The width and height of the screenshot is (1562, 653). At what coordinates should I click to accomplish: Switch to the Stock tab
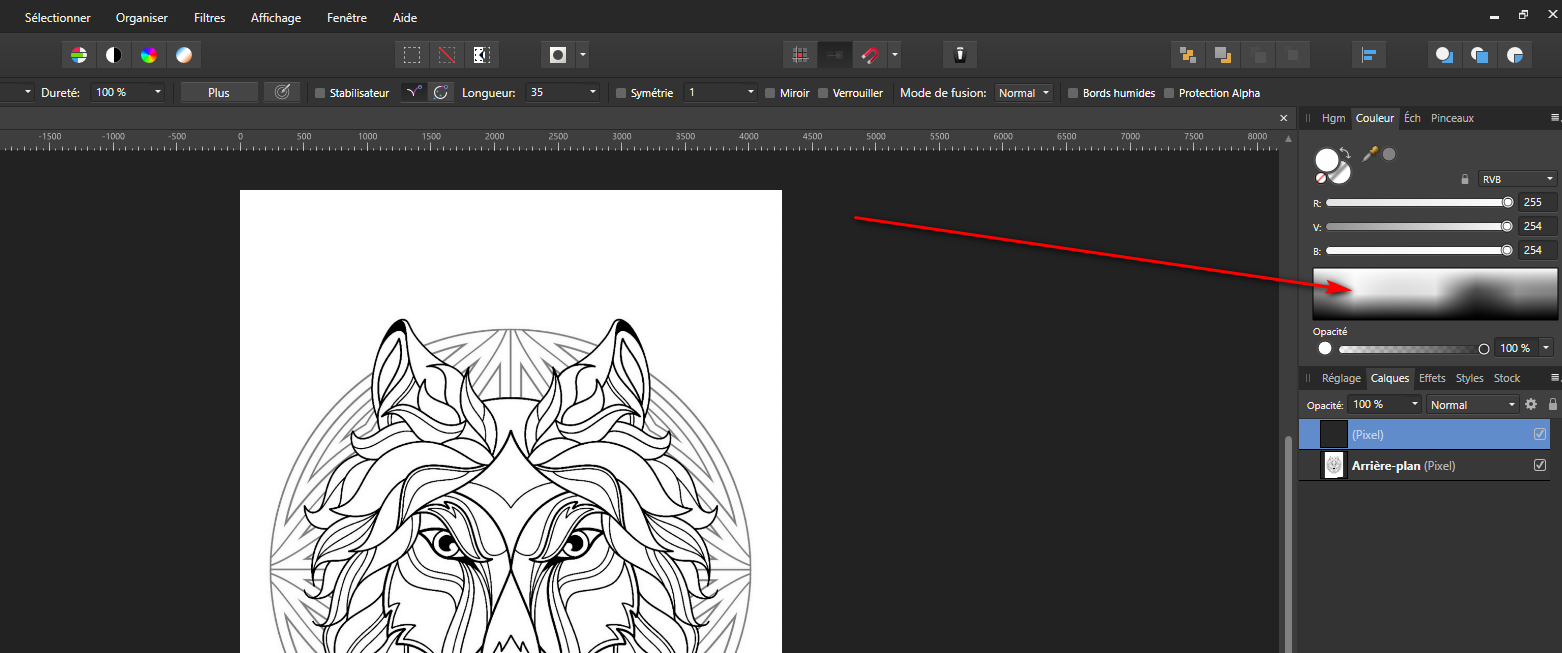coord(1507,378)
